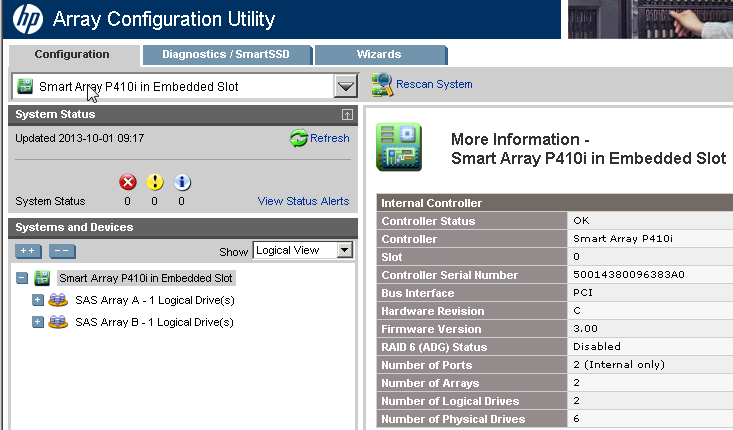The width and height of the screenshot is (733, 430).
Task: Collapse the Smart Array P410i tree node
Action: [22, 278]
